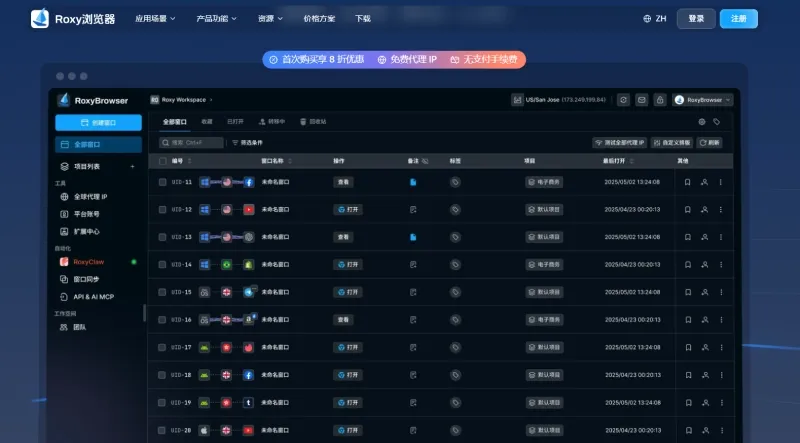
Task: Click 打开 button in UID-12 row
Action: [348, 209]
